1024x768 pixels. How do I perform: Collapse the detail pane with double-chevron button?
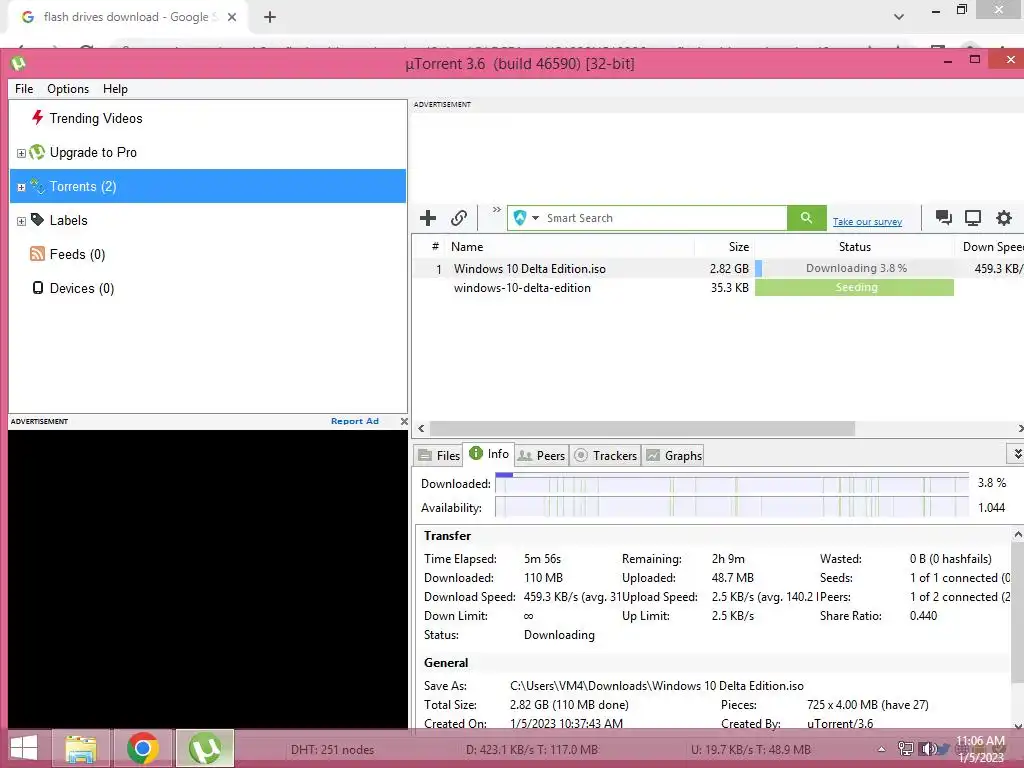(1016, 453)
